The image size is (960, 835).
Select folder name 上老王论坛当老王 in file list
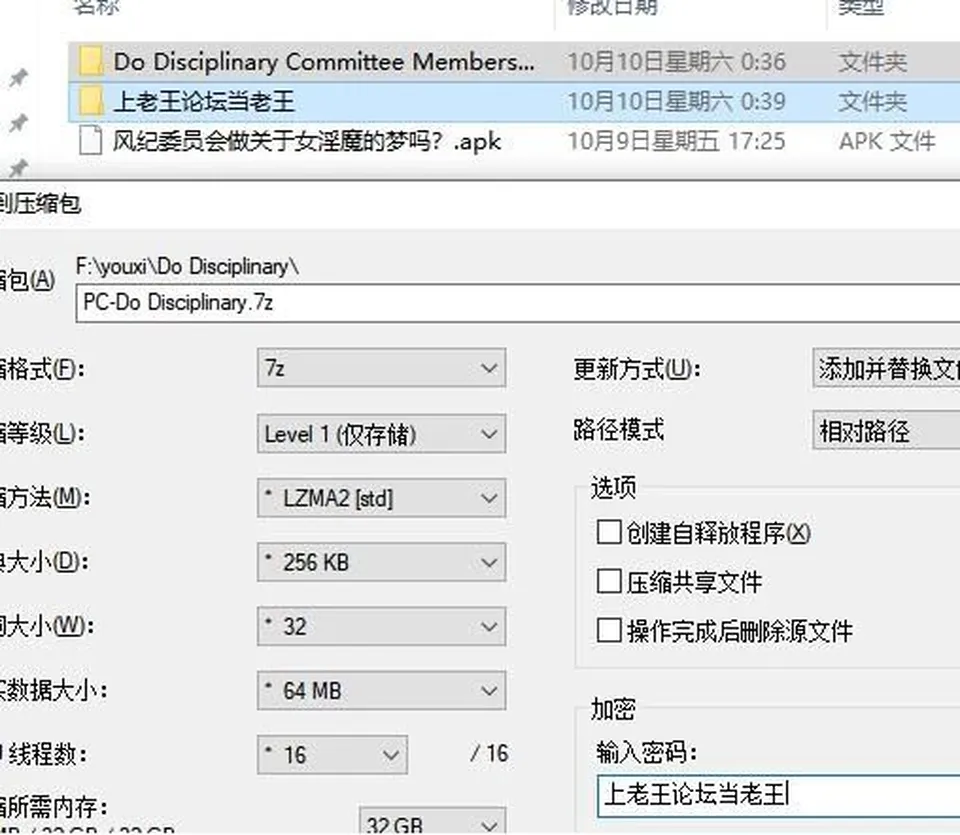click(x=204, y=102)
